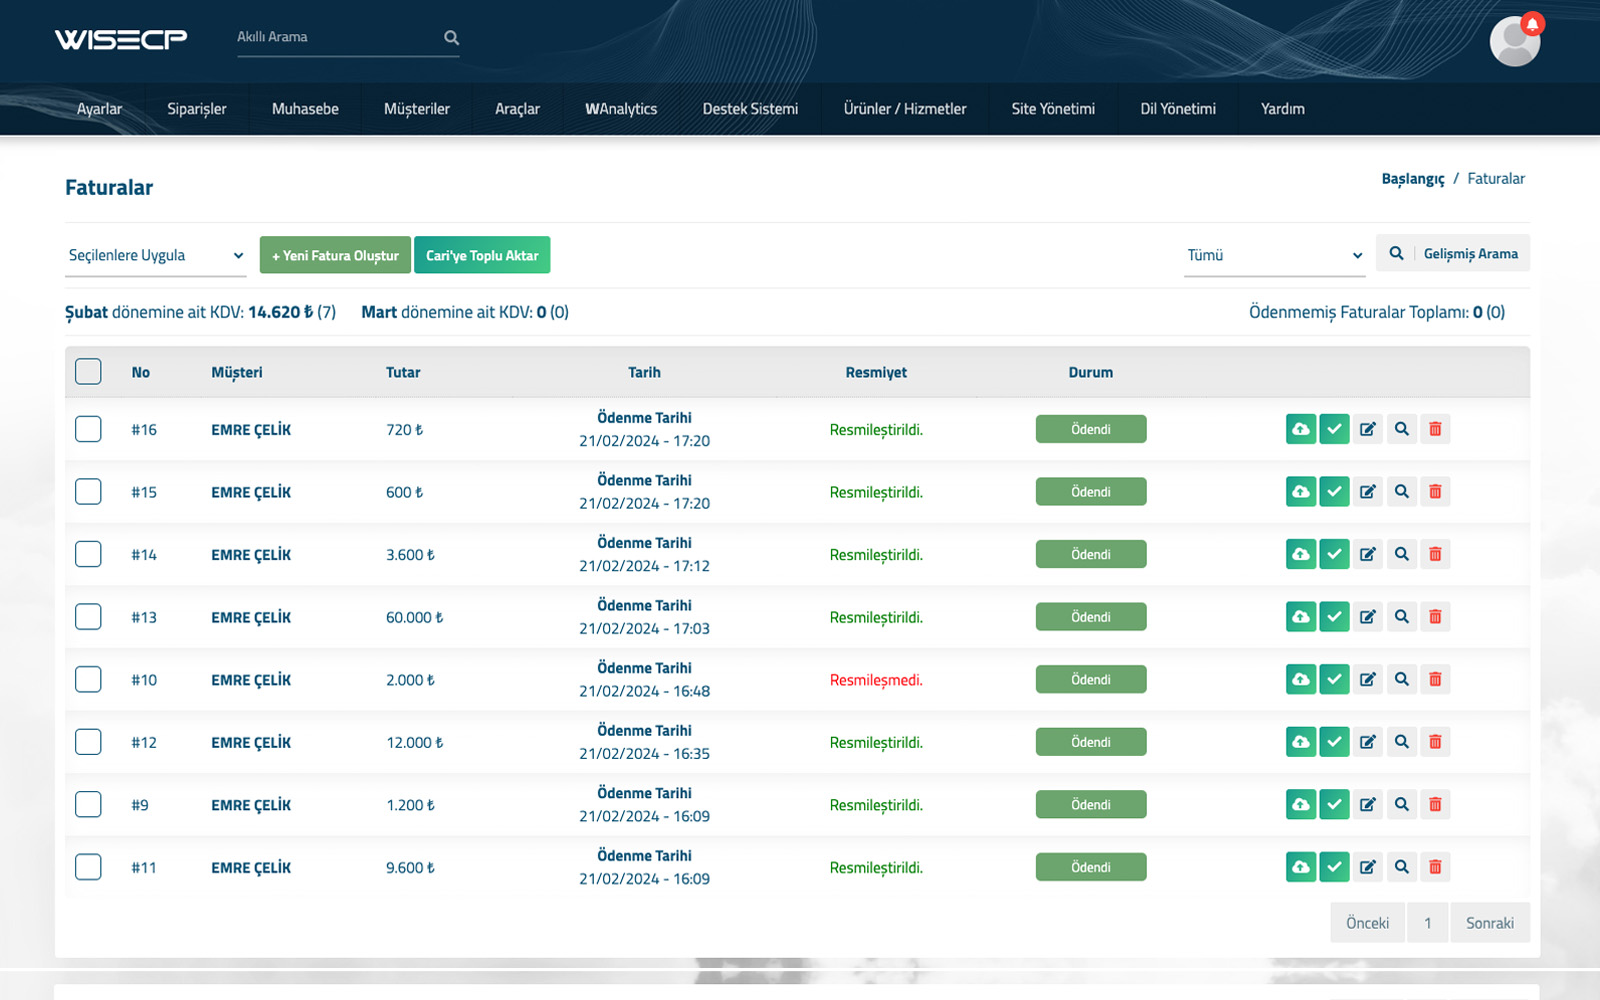Click Cari'ye Toplu Aktar button
The height and width of the screenshot is (1000, 1600).
(482, 255)
